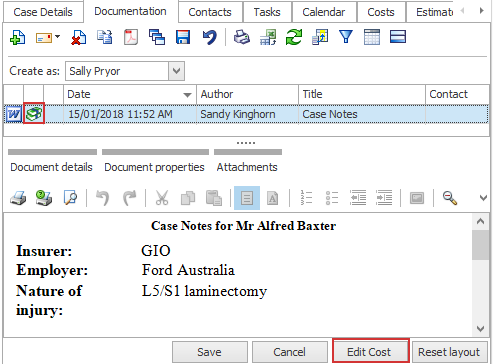Viewport: 493px width, 364px height.
Task: Click the green money cost icon in row
Action: click(34, 114)
